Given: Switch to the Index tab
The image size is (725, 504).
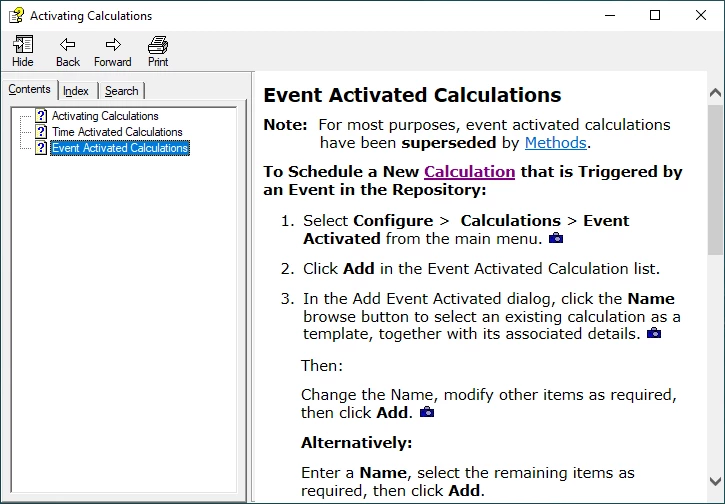Looking at the screenshot, I should click(76, 91).
